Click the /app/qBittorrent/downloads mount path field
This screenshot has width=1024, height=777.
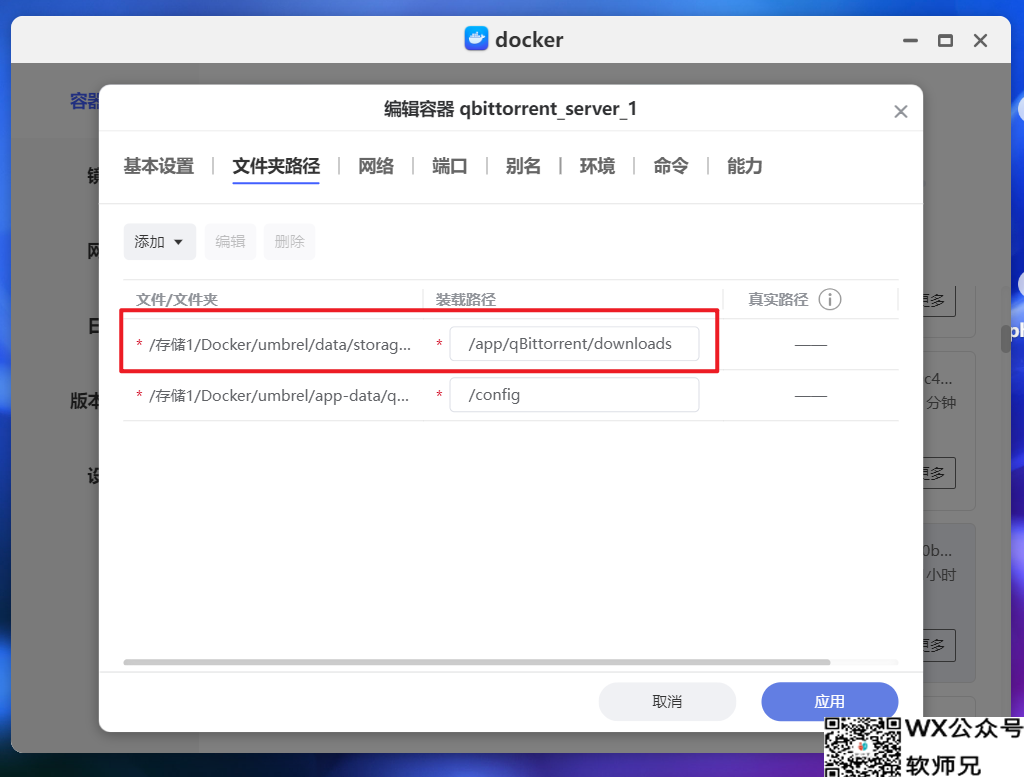pos(574,343)
